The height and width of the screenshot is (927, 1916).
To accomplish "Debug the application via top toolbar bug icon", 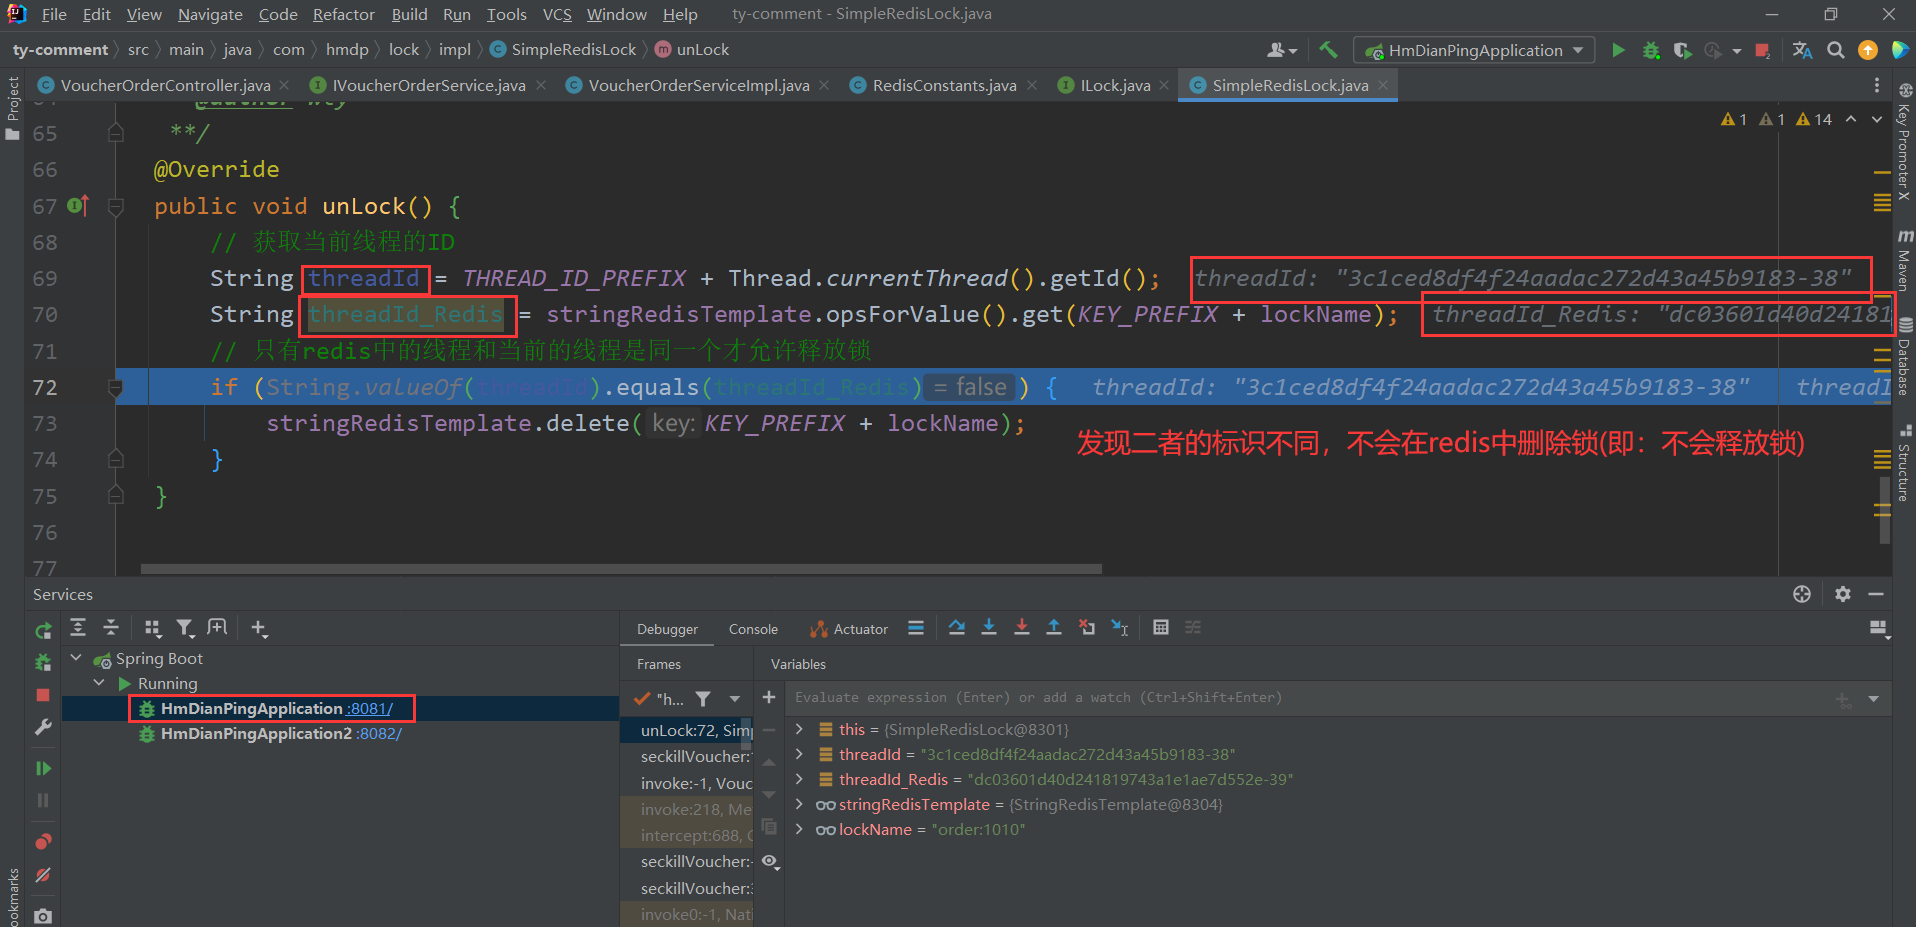I will [1651, 50].
